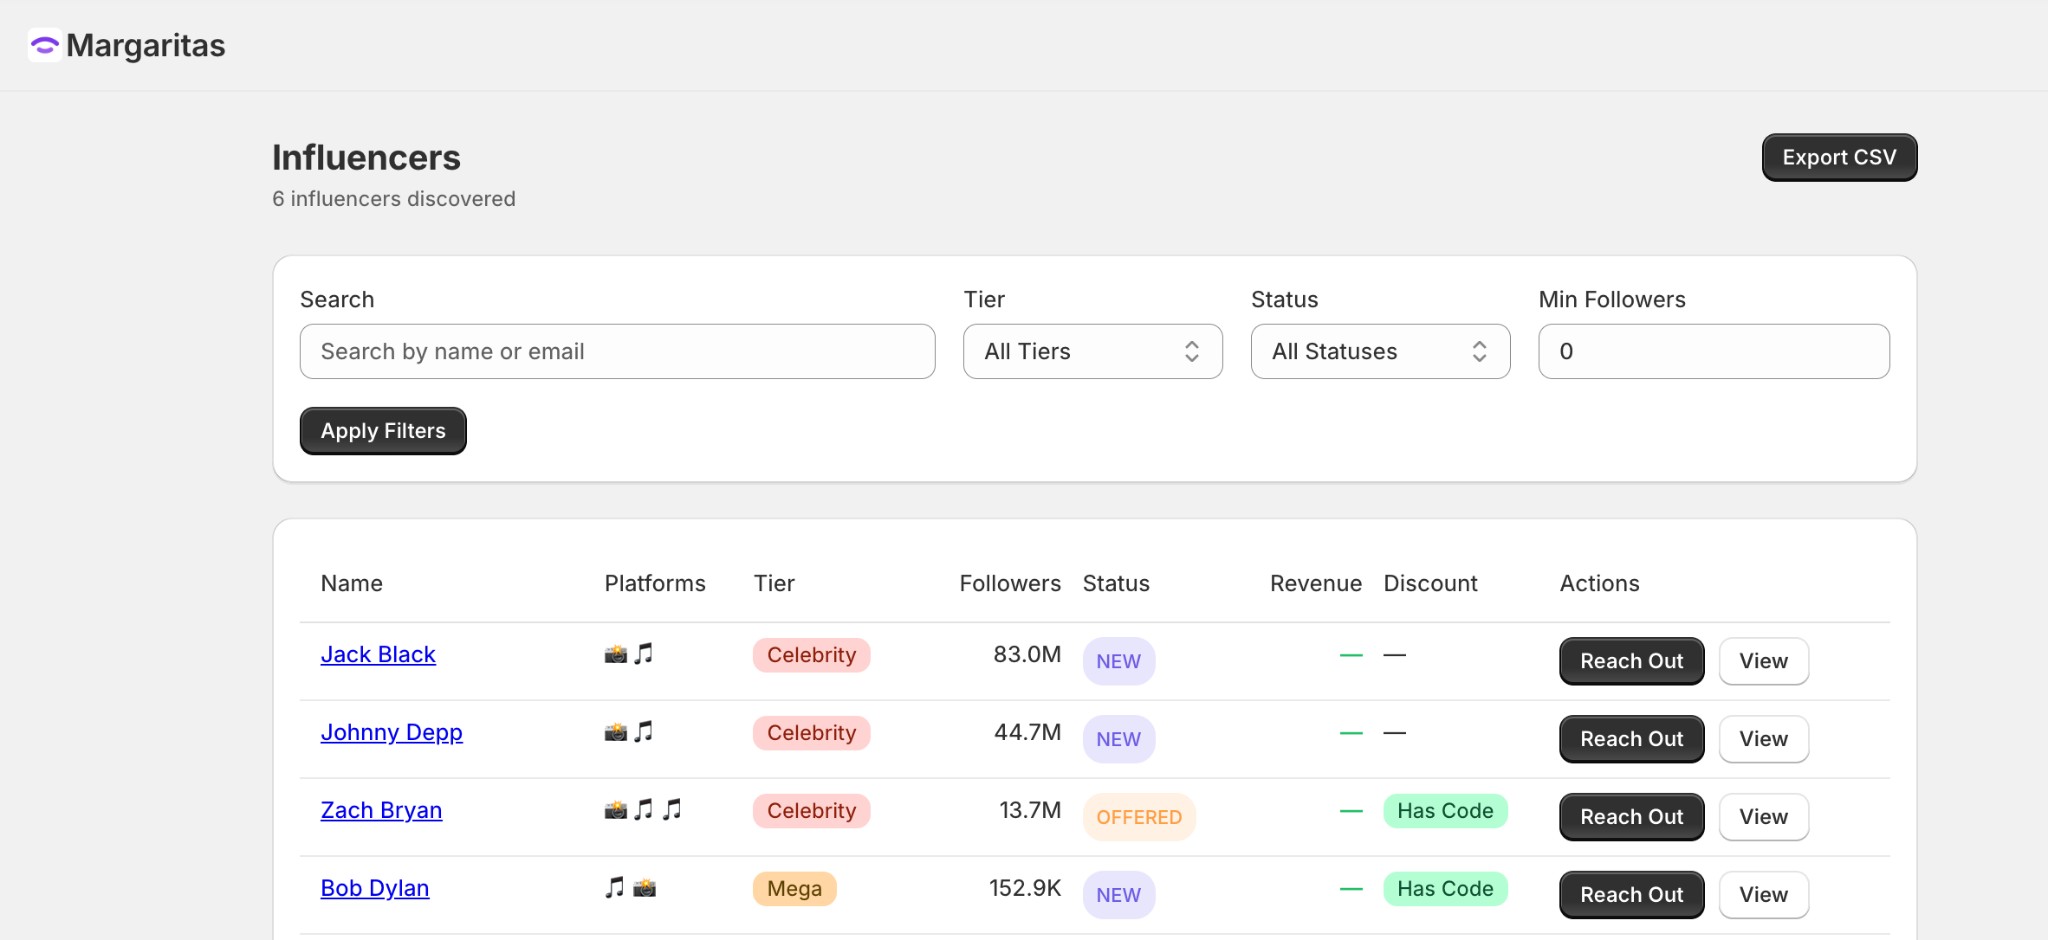Click the music note icon on Johnny Depp's row
Viewport: 2048px width, 940px height.
pos(644,732)
